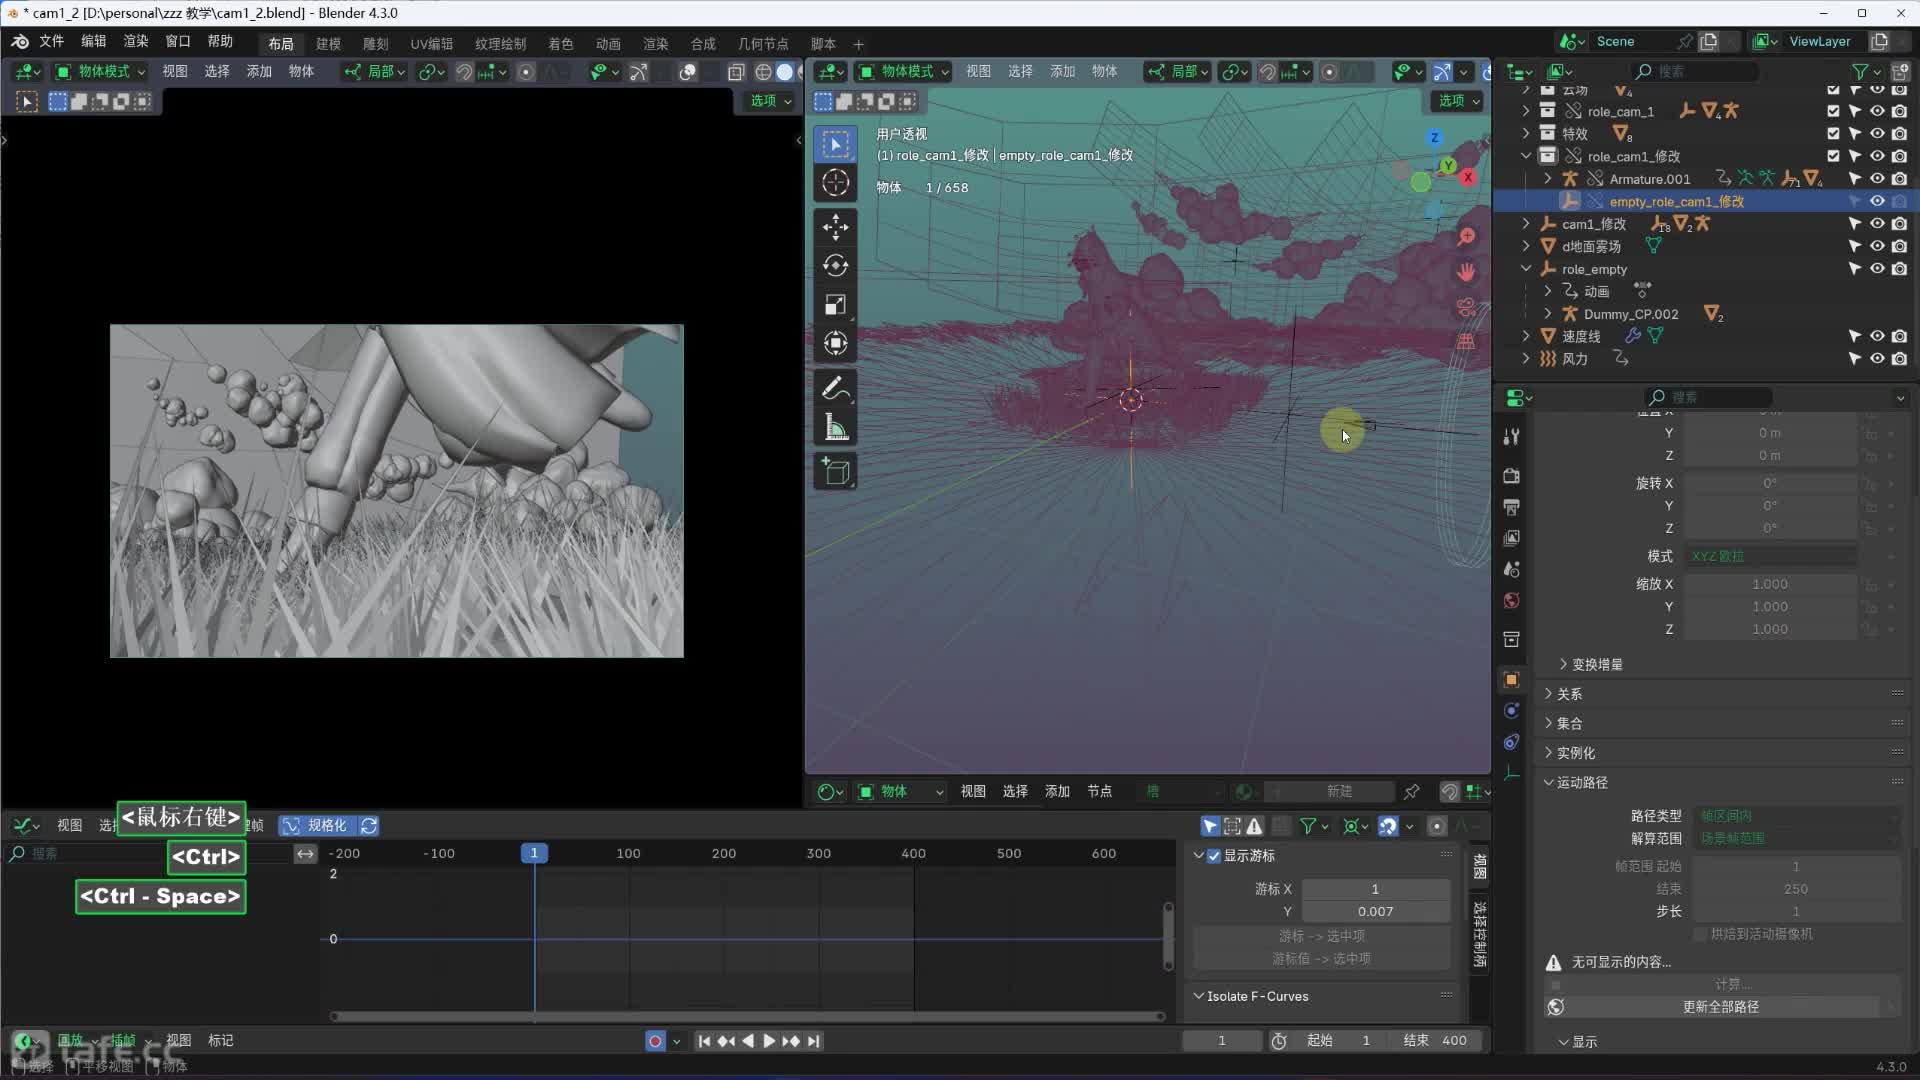Viewport: 1920px width, 1080px height.
Task: Click the 缩放 X value slider field
Action: [1769, 584]
